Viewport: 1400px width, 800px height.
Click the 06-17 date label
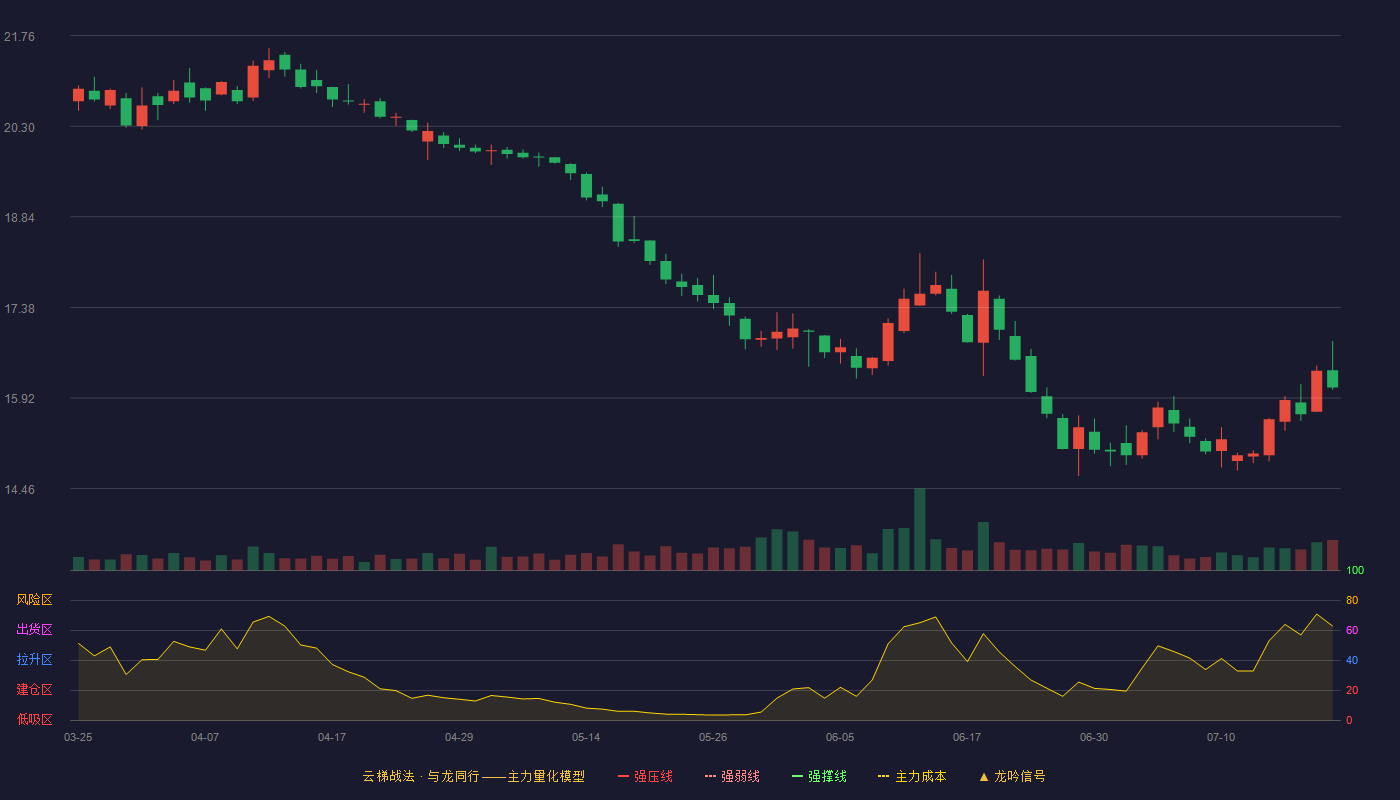[x=967, y=737]
